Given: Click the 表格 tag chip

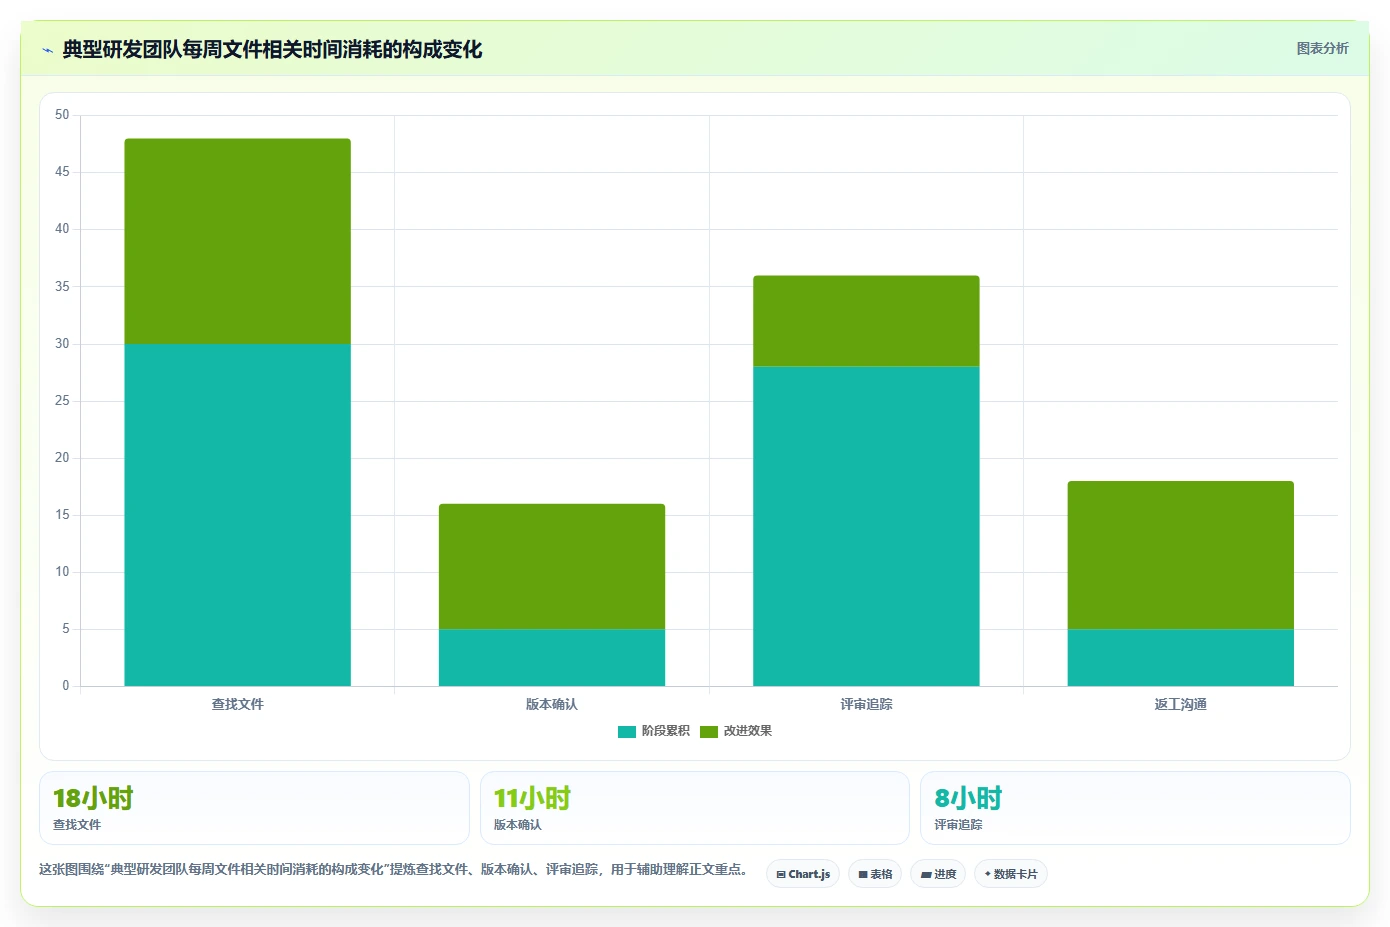Looking at the screenshot, I should [875, 874].
